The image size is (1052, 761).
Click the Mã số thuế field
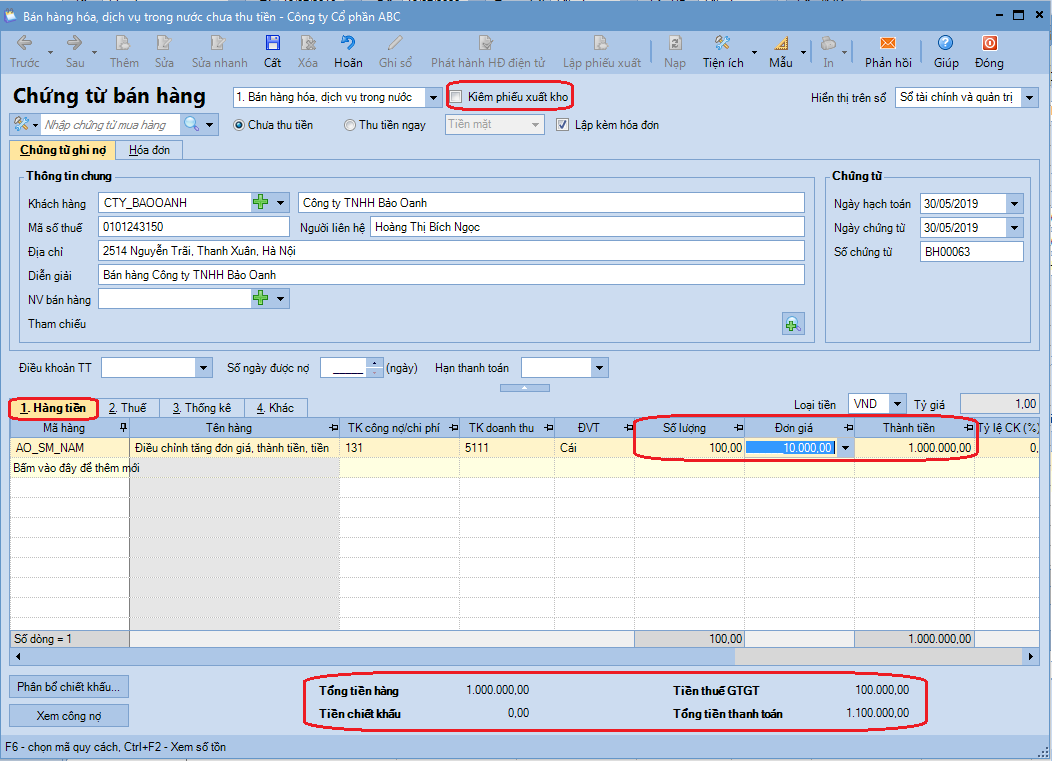coord(193,227)
